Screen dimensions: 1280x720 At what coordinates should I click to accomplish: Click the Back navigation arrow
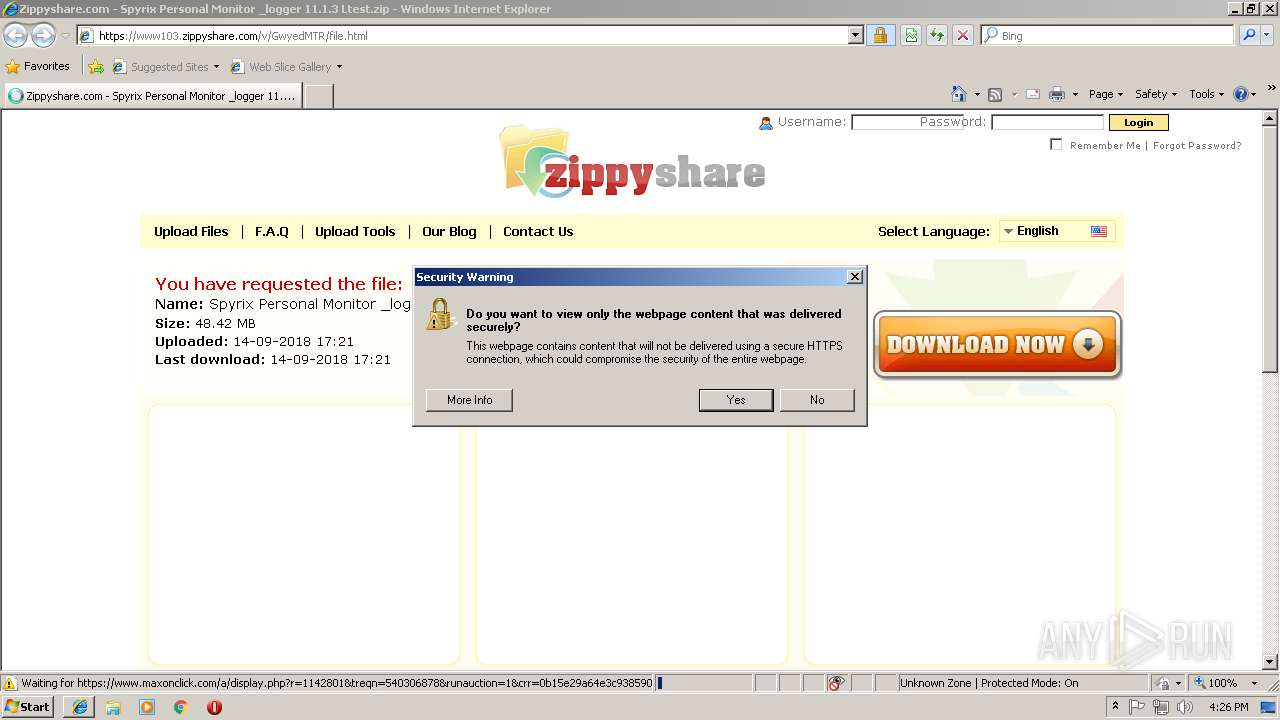15,36
